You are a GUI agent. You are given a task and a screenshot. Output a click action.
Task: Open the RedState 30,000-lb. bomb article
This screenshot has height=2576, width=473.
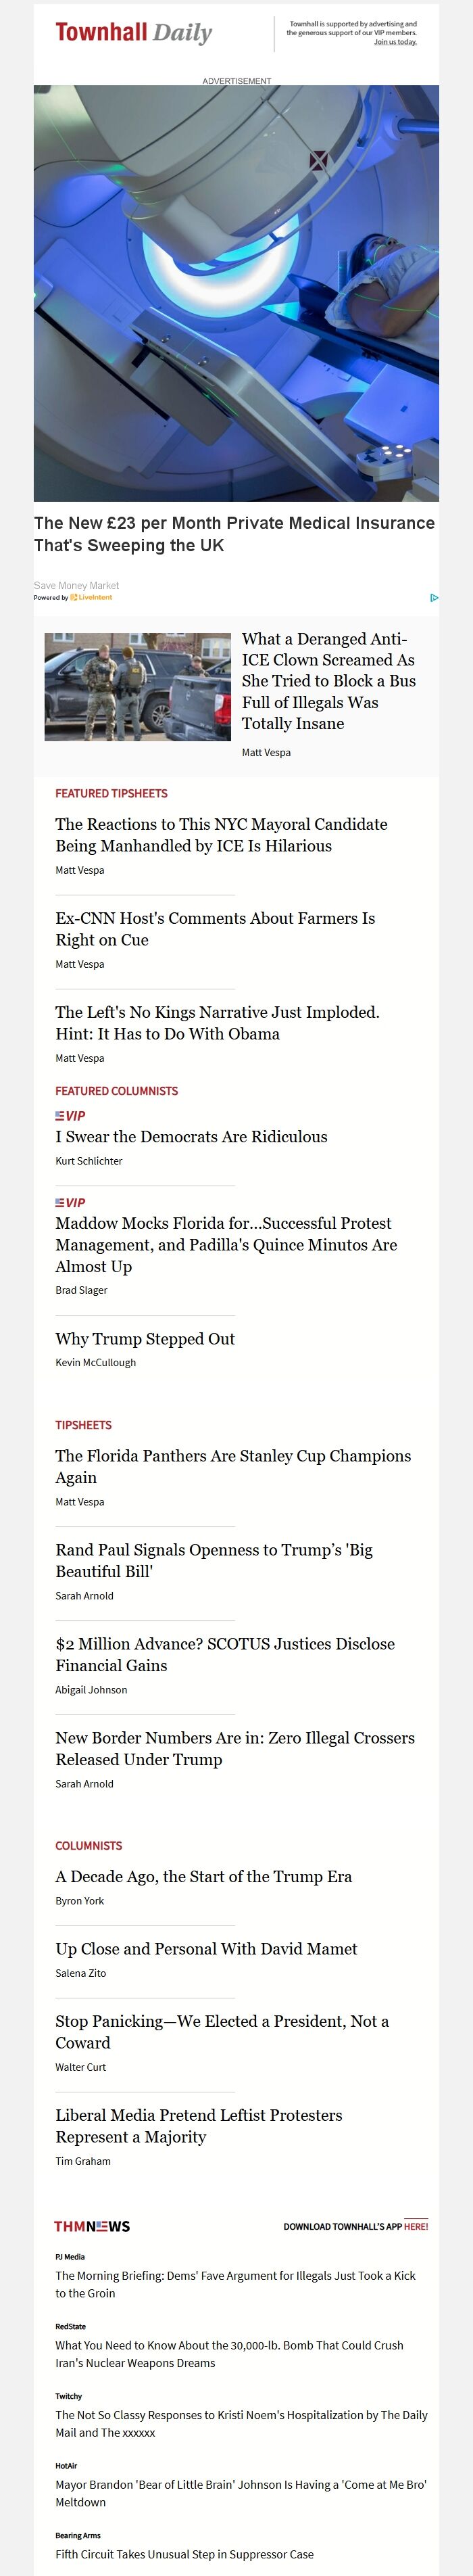[x=229, y=2354]
